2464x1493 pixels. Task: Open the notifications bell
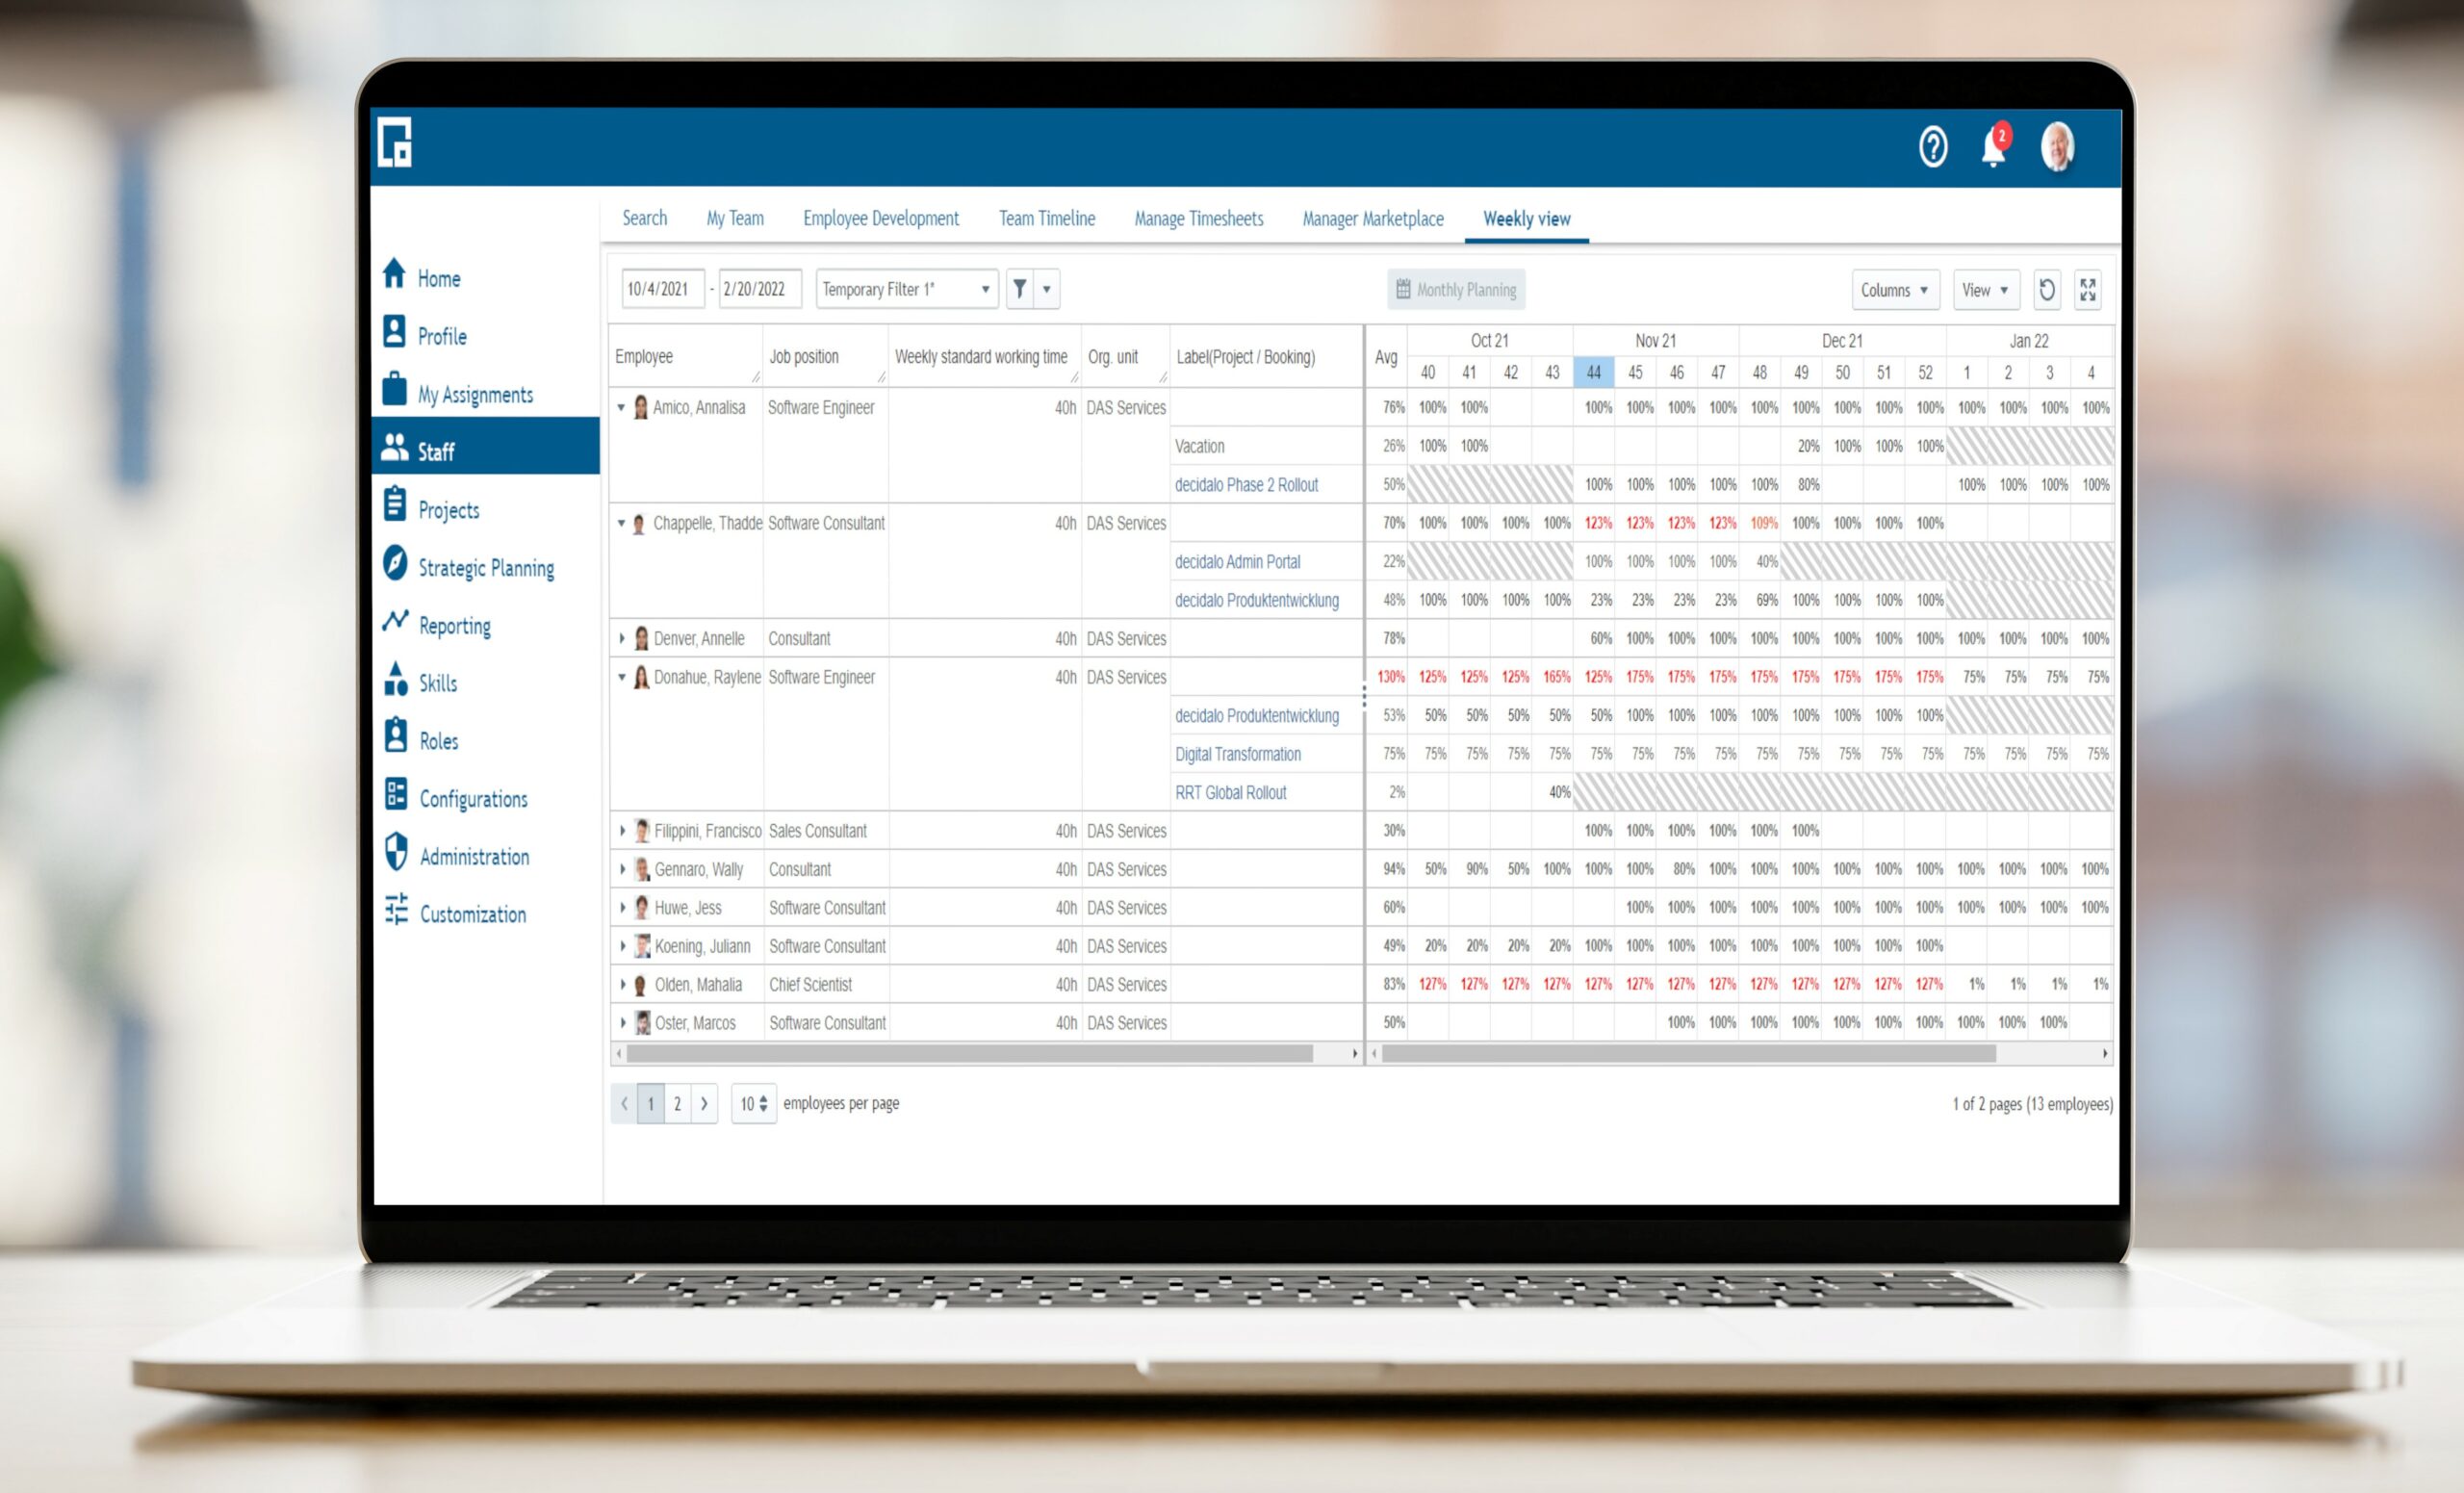click(1991, 148)
